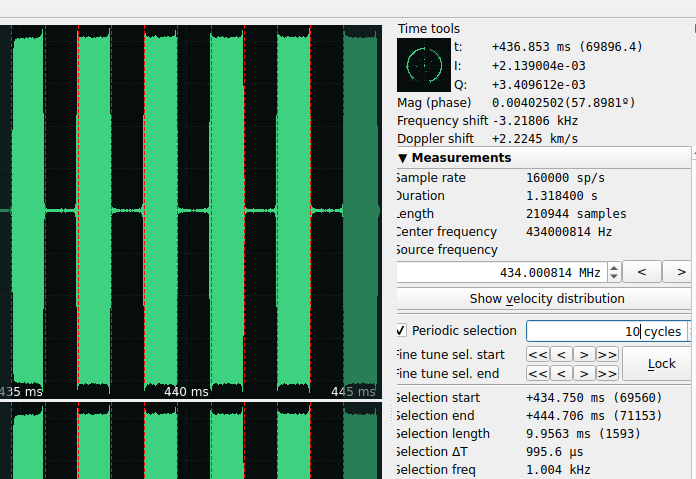The image size is (696, 479).
Task: Click the source frequency MHz input field
Action: [x=499, y=272]
